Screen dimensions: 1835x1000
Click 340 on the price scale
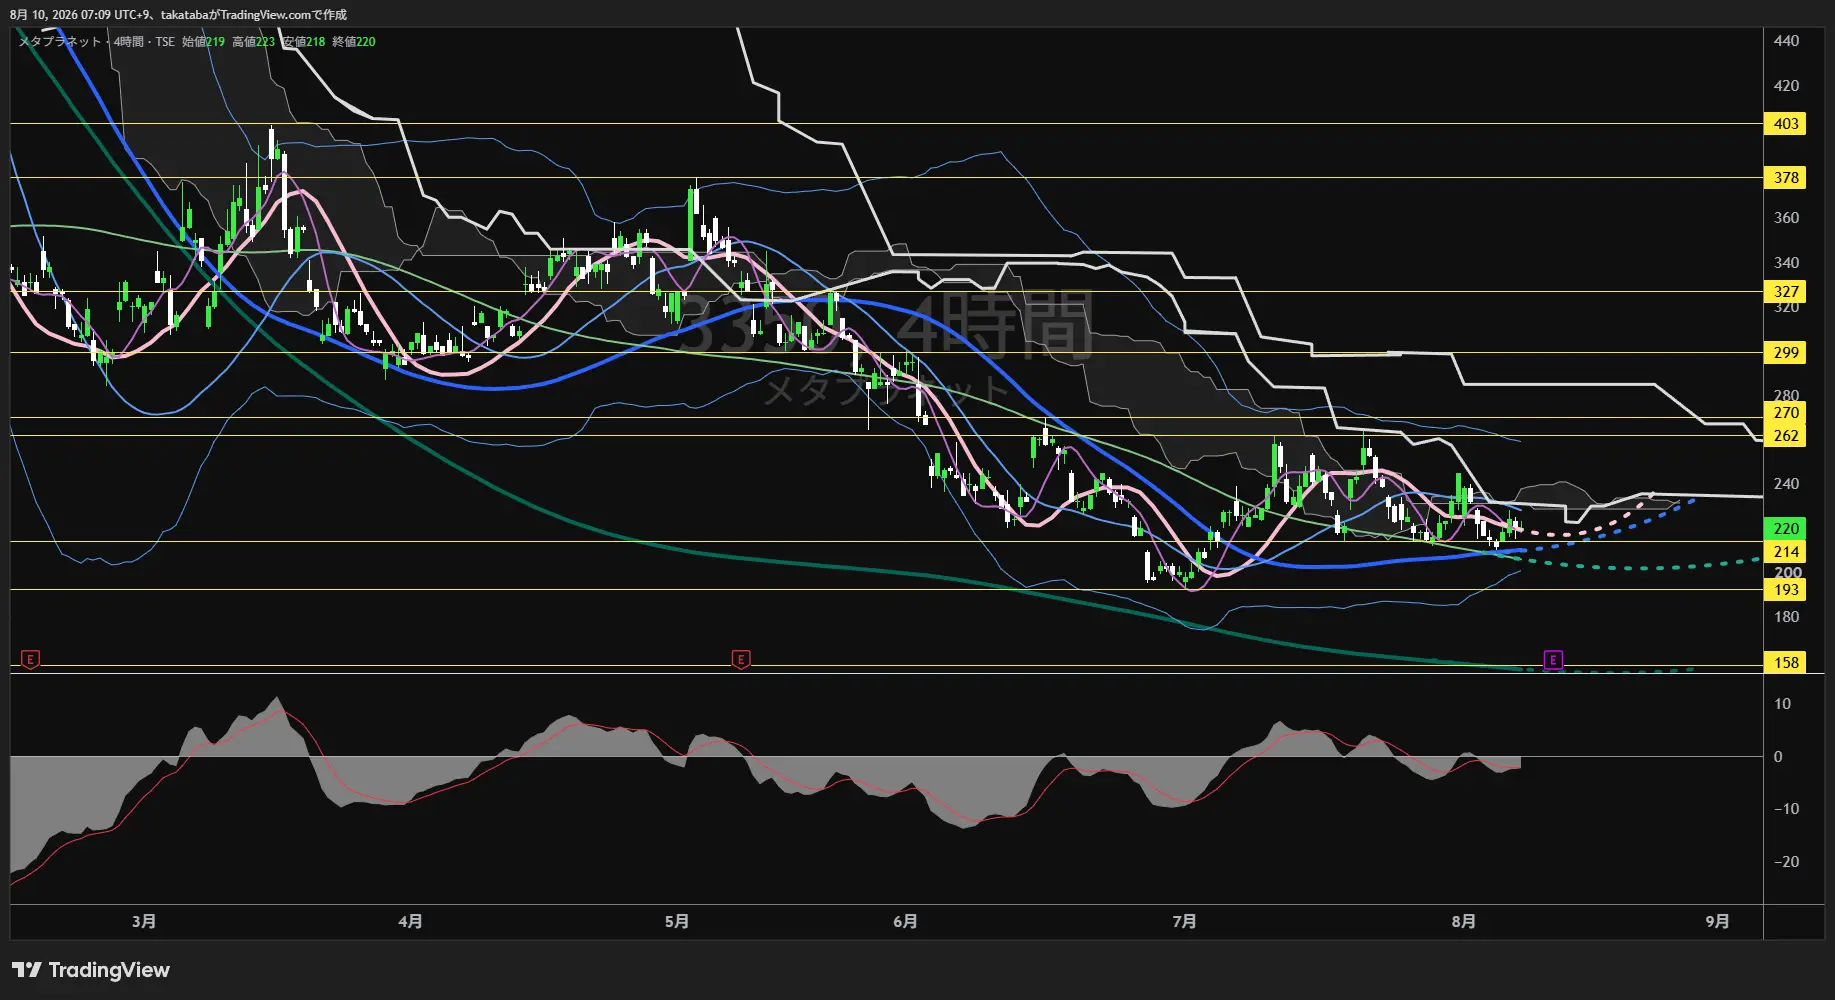coord(1786,263)
